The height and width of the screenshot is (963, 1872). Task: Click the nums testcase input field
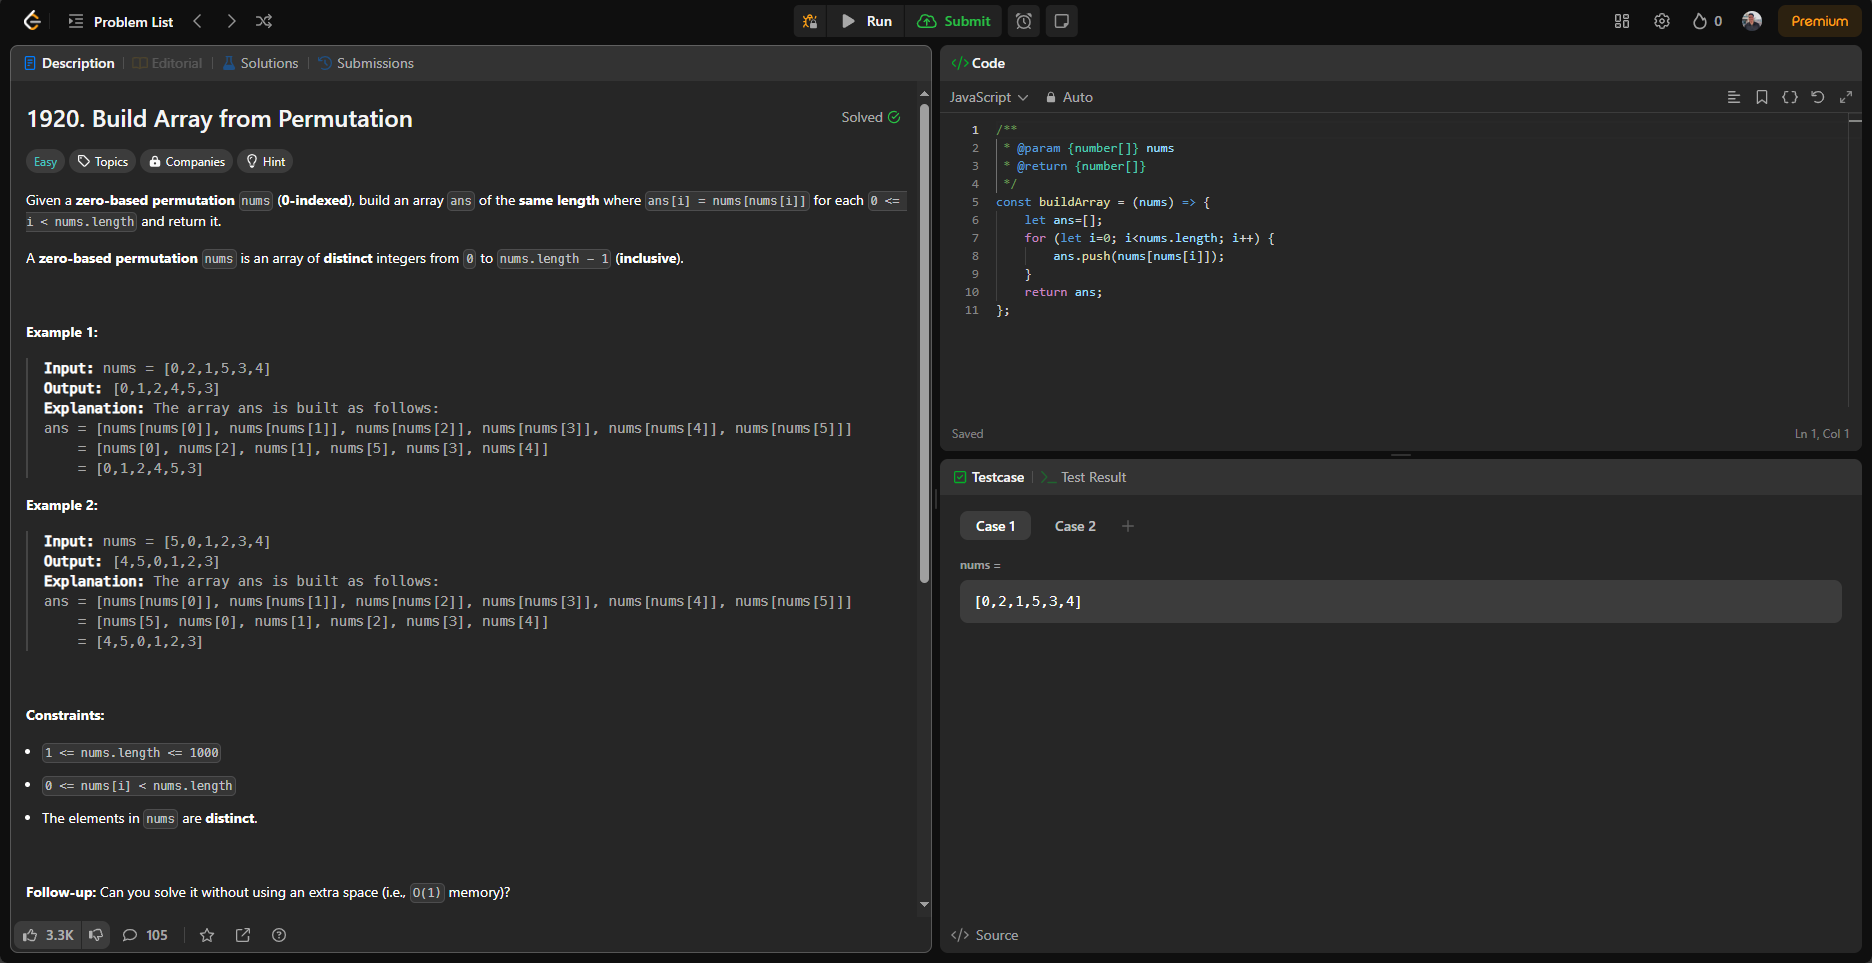point(1400,602)
